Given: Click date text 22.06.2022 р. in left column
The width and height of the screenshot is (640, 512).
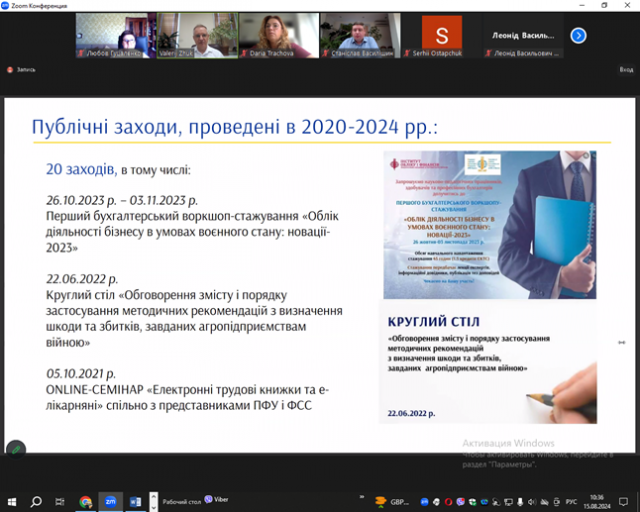Looking at the screenshot, I should point(82,279).
